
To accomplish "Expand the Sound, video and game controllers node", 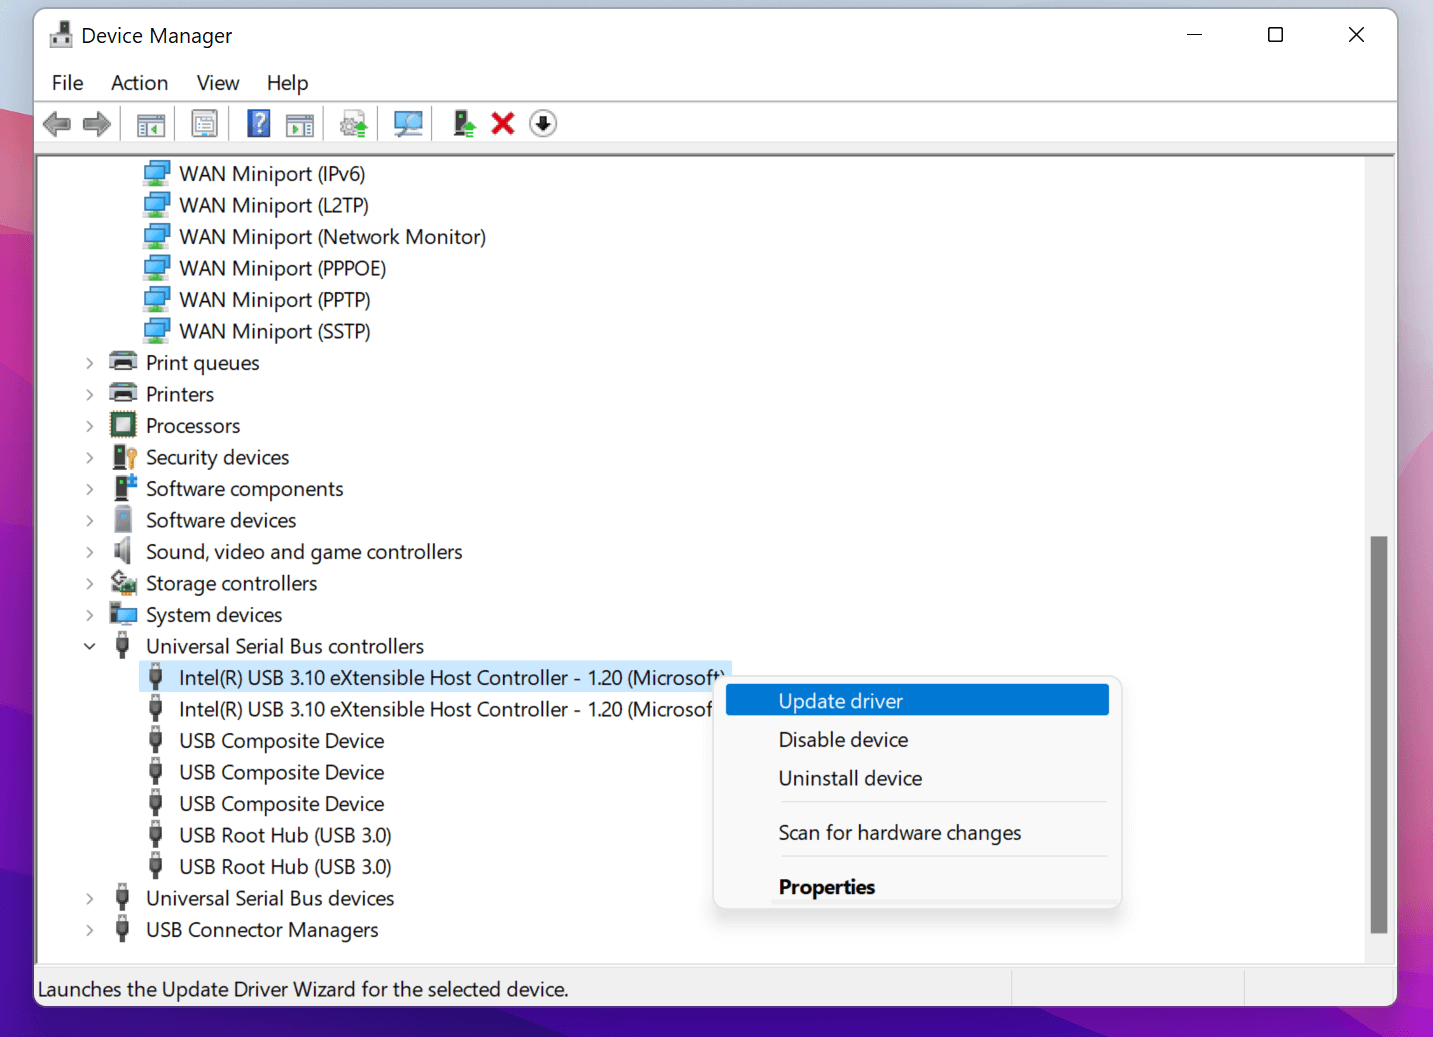I will click(x=89, y=552).
